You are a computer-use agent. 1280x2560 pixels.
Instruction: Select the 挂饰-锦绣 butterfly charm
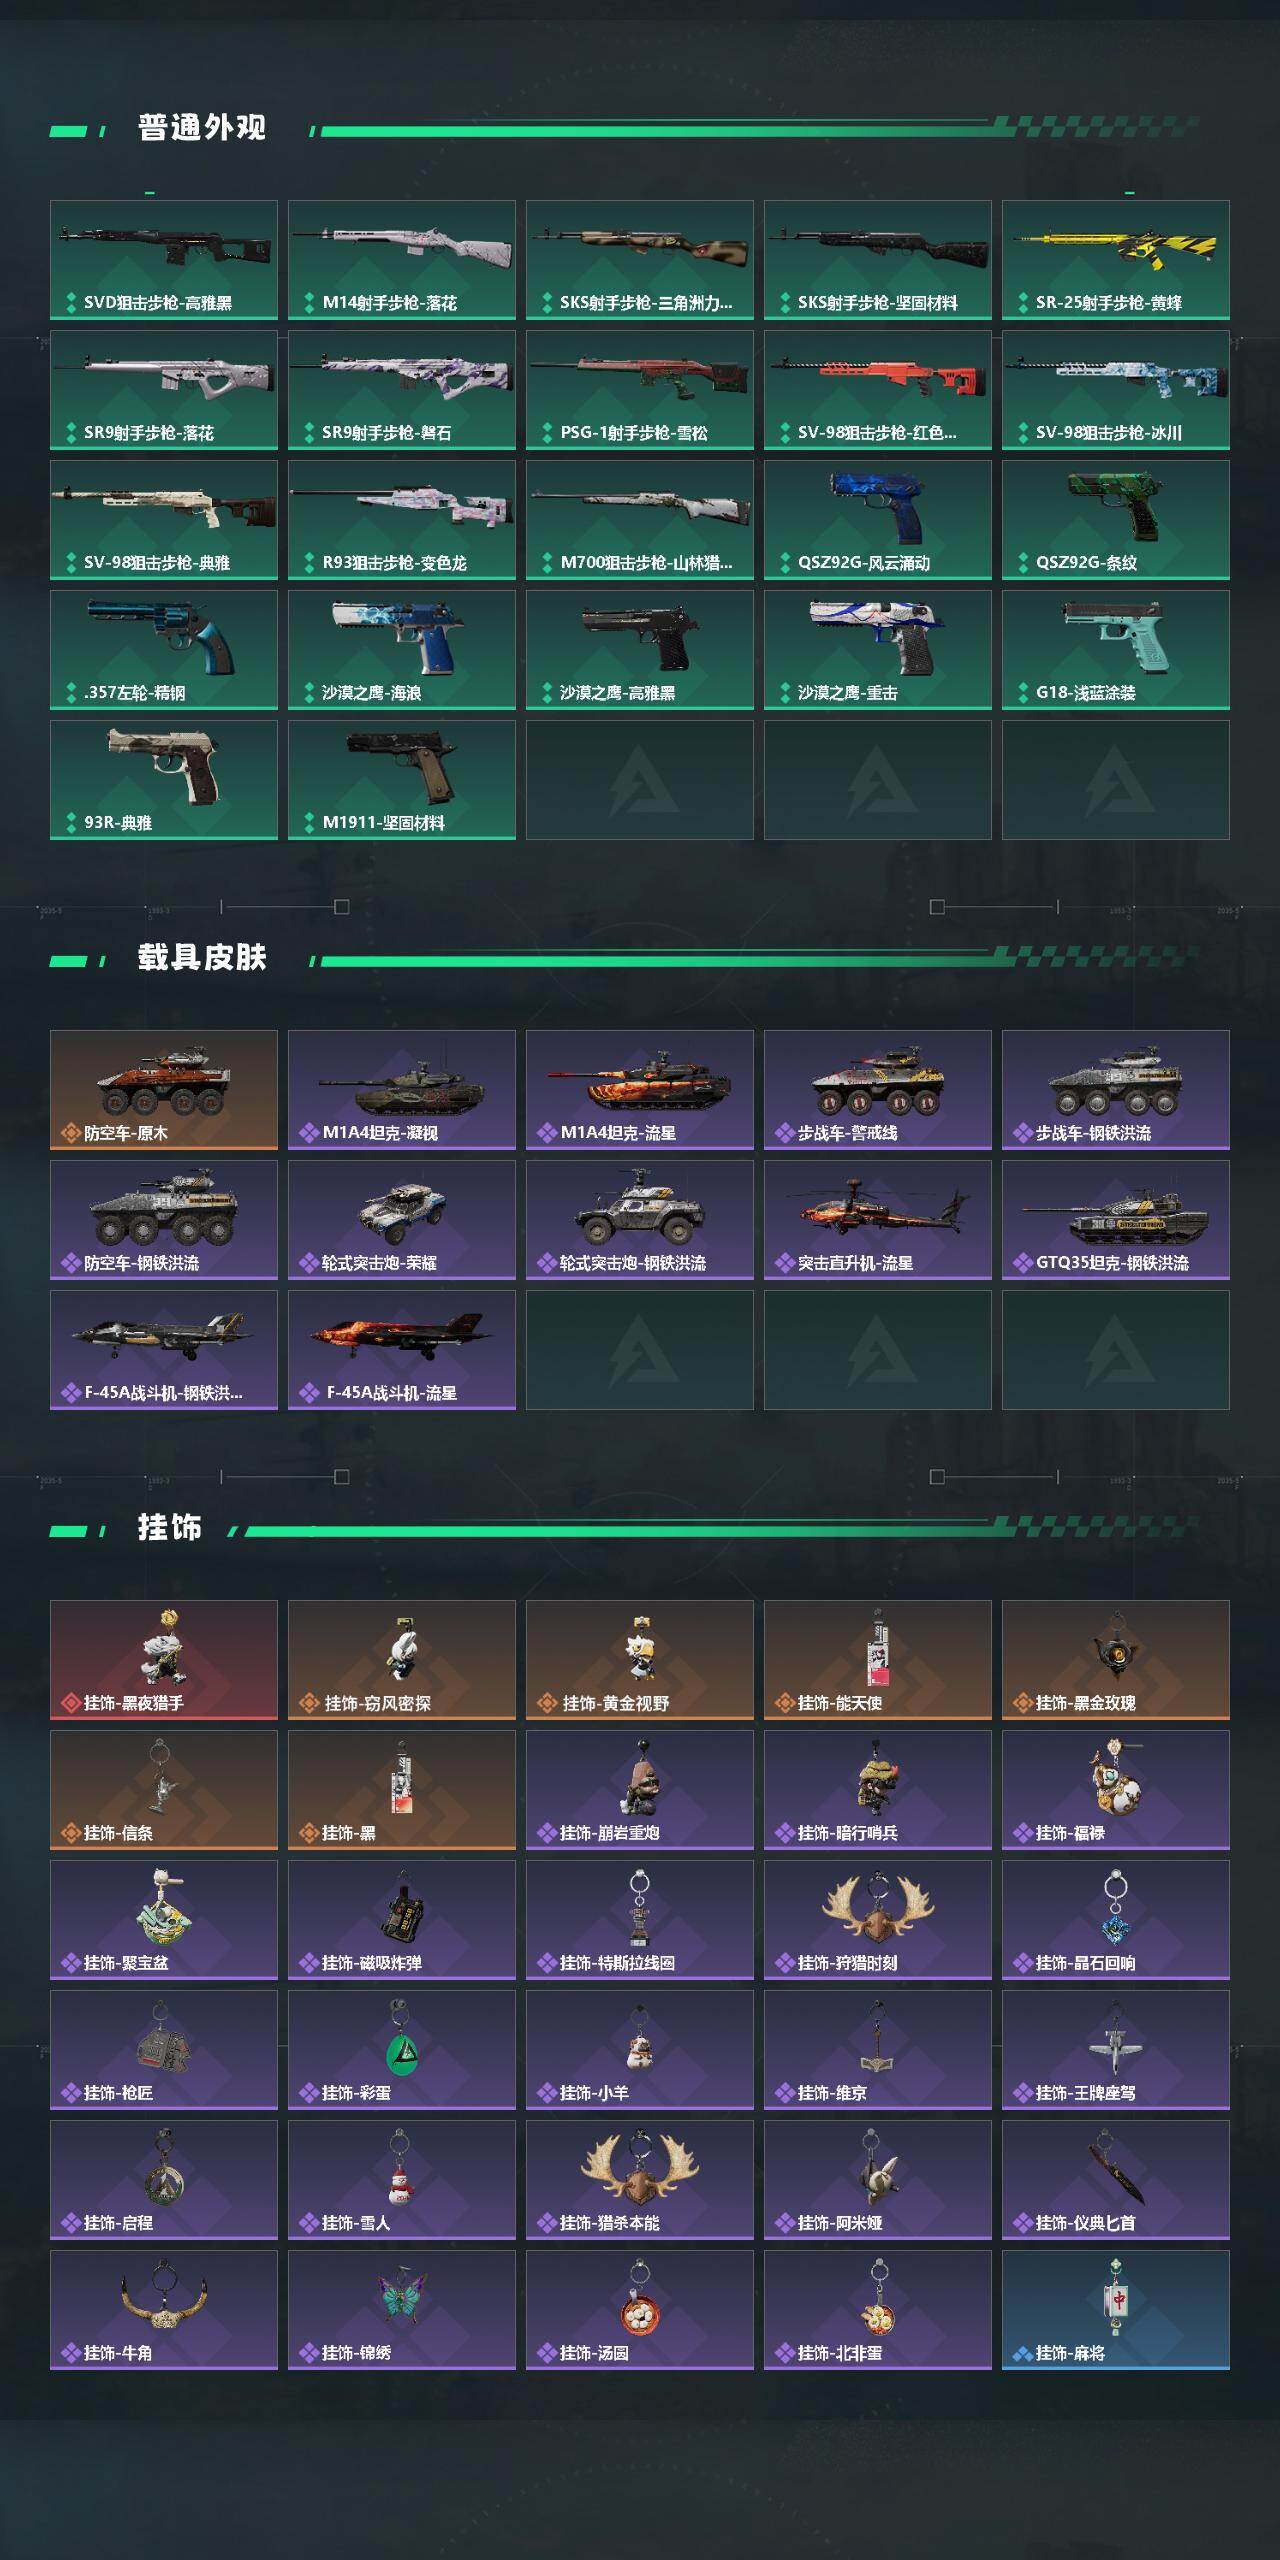pyautogui.click(x=402, y=2310)
